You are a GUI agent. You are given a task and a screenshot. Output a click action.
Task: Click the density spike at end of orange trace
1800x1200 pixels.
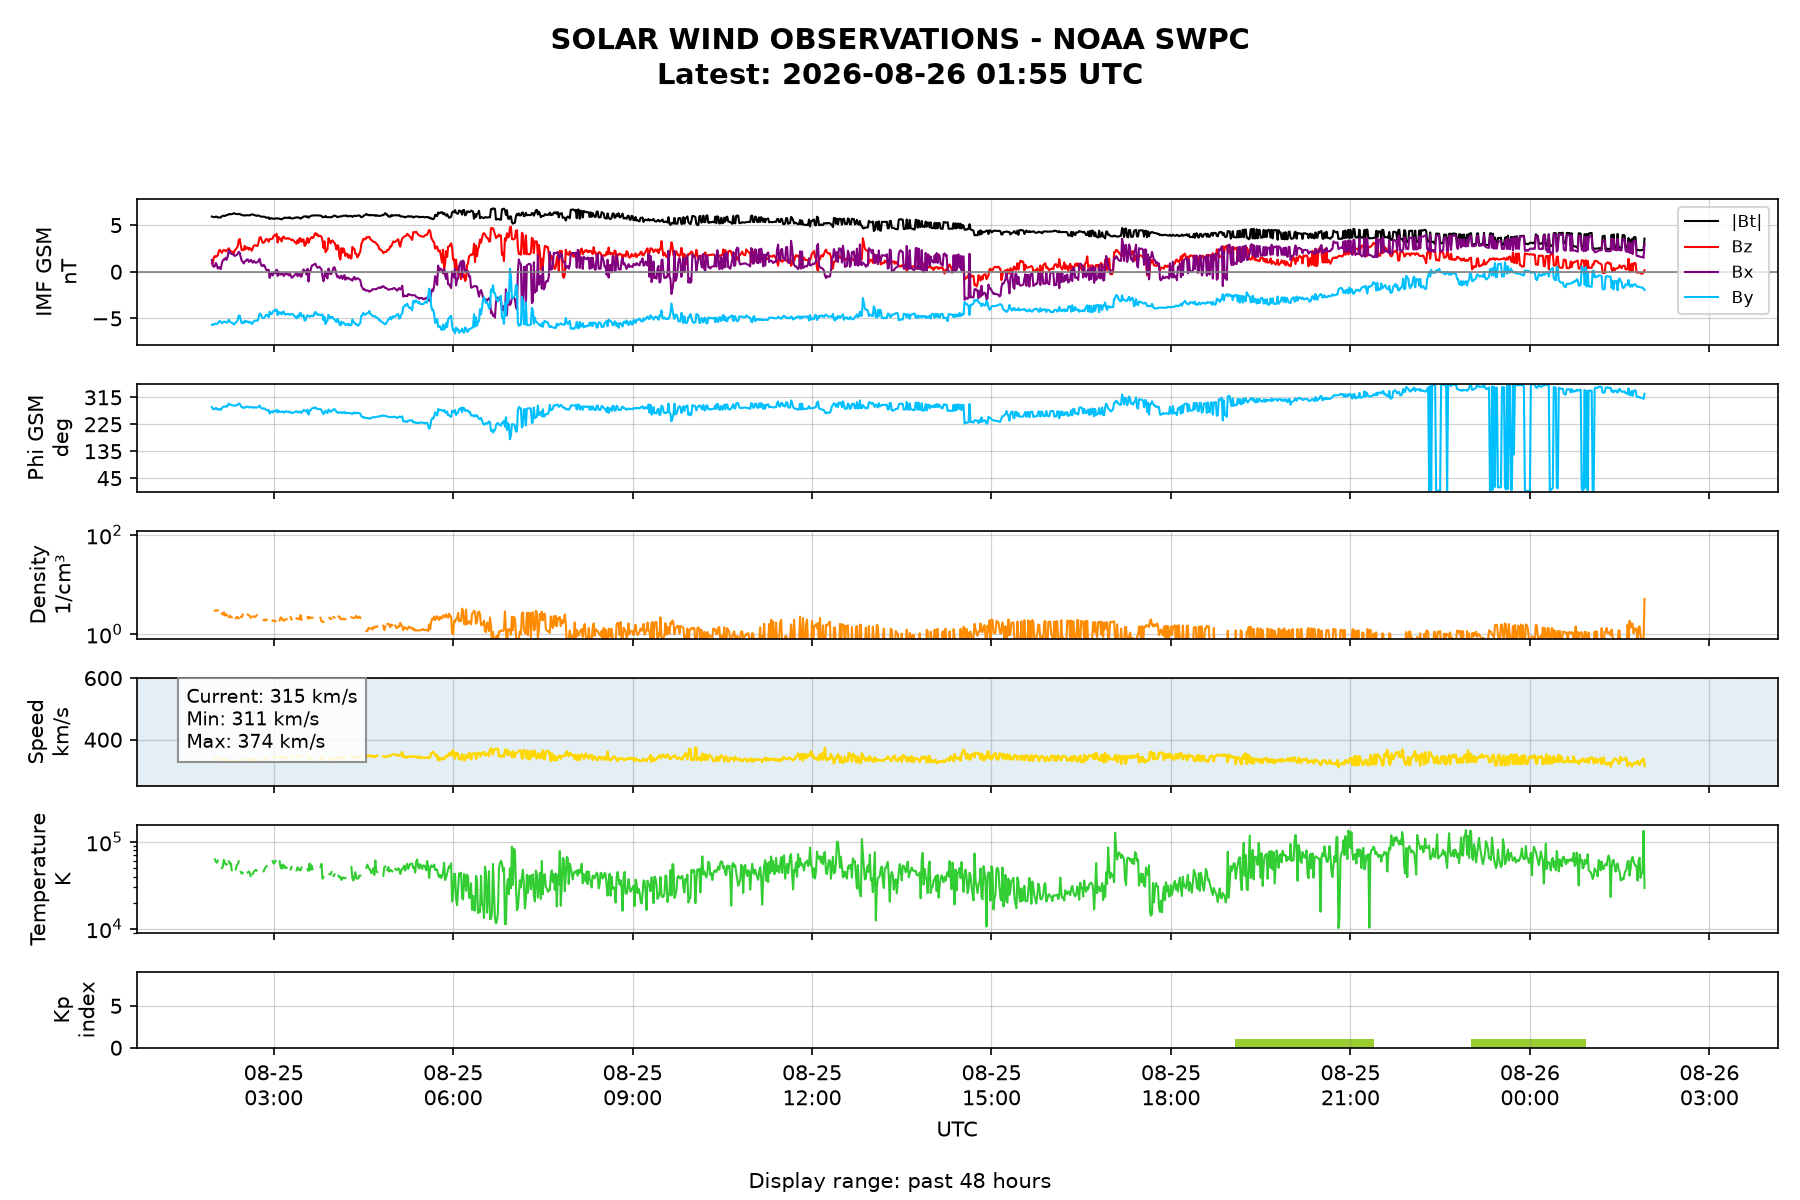pyautogui.click(x=1644, y=615)
